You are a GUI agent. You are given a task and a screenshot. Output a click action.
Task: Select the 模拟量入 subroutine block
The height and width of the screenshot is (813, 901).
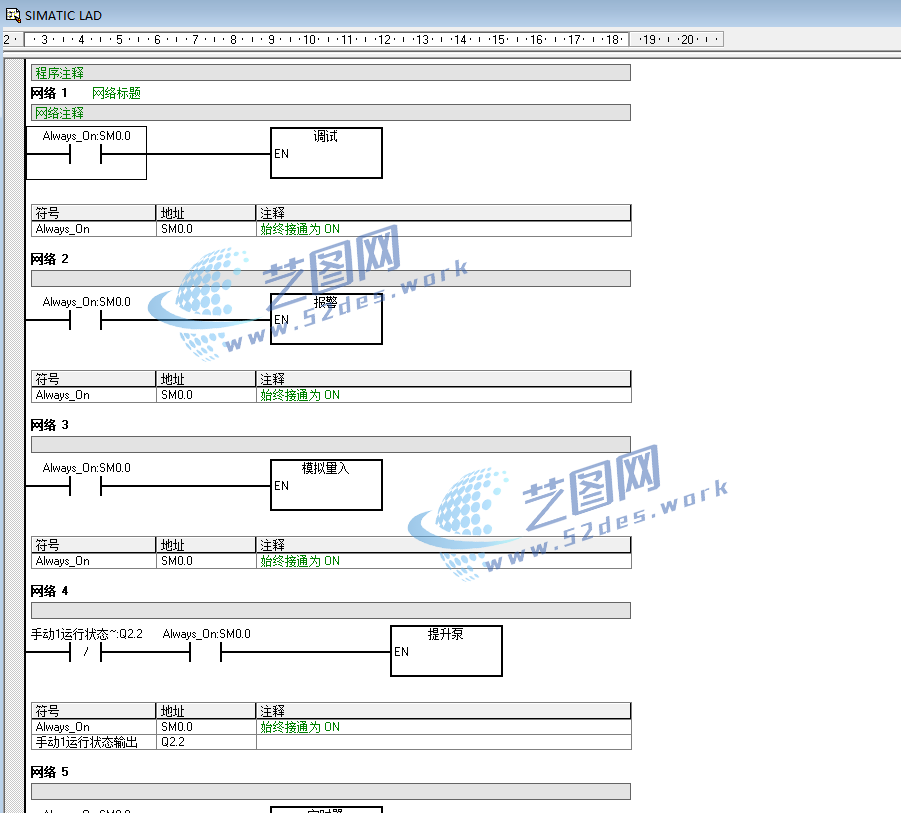click(326, 485)
